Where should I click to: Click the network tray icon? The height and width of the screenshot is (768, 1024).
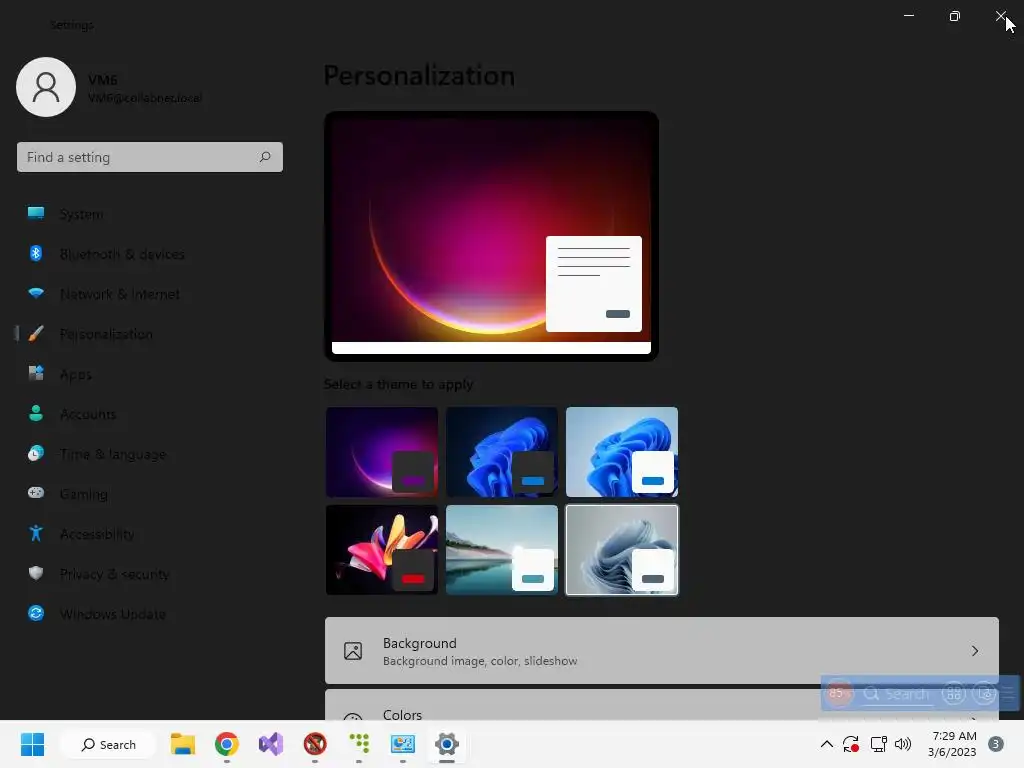pyautogui.click(x=878, y=744)
